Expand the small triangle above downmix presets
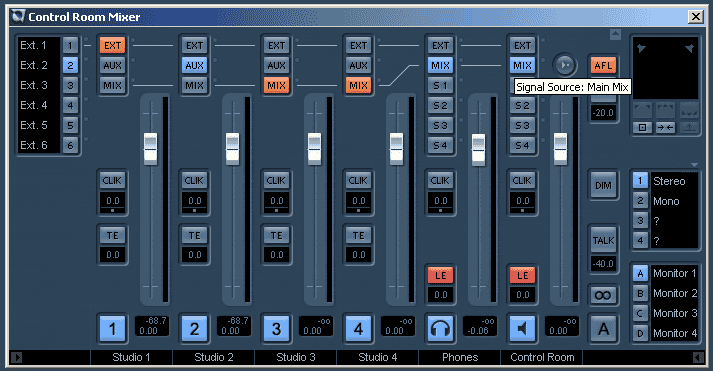Image resolution: width=713 pixels, height=371 pixels. [x=694, y=165]
